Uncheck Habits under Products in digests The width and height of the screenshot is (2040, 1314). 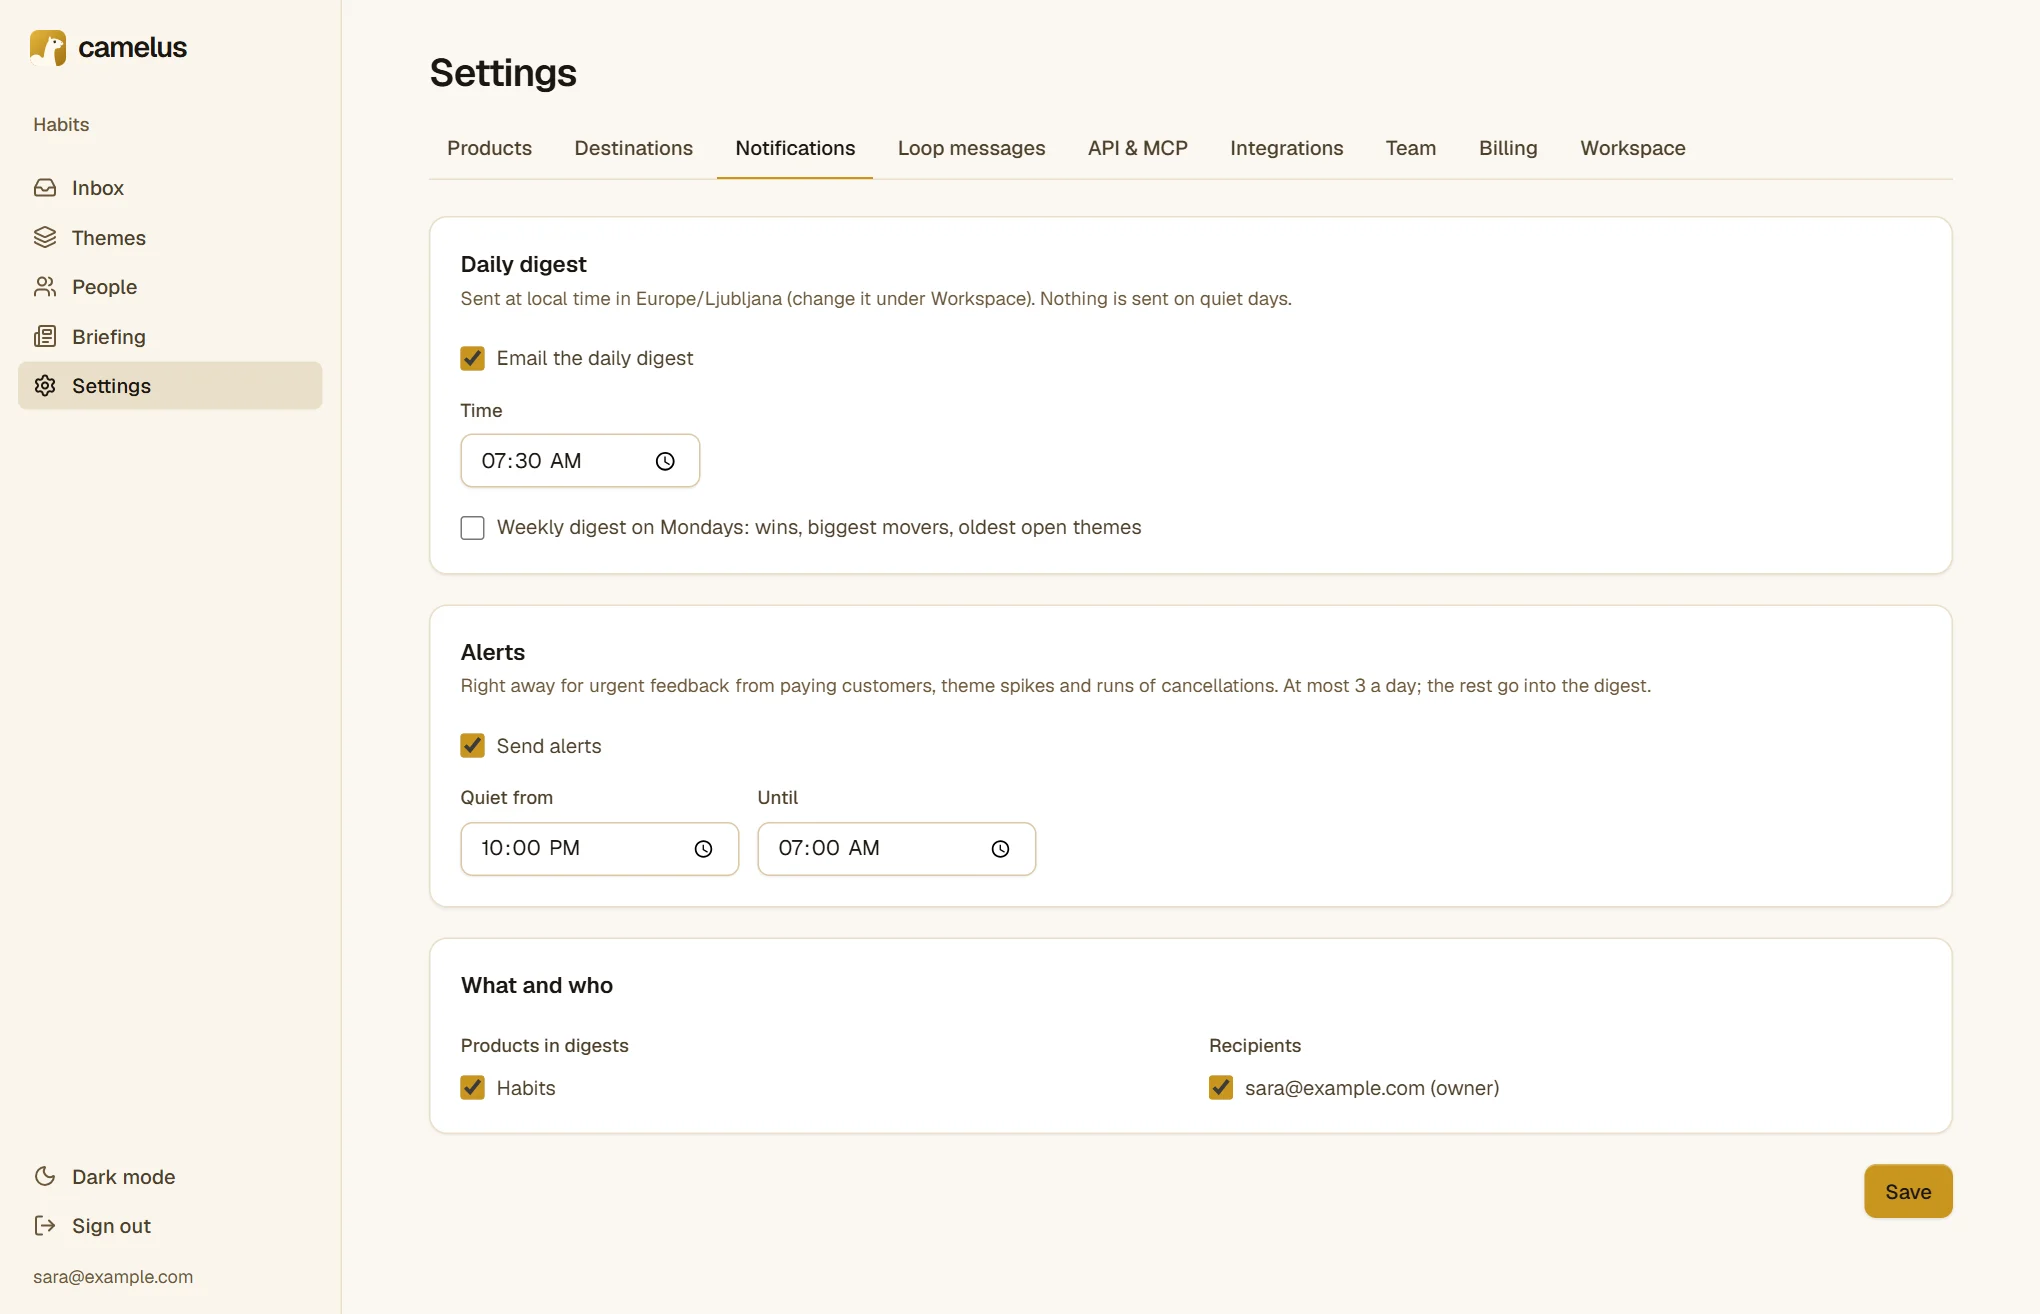pos(472,1088)
